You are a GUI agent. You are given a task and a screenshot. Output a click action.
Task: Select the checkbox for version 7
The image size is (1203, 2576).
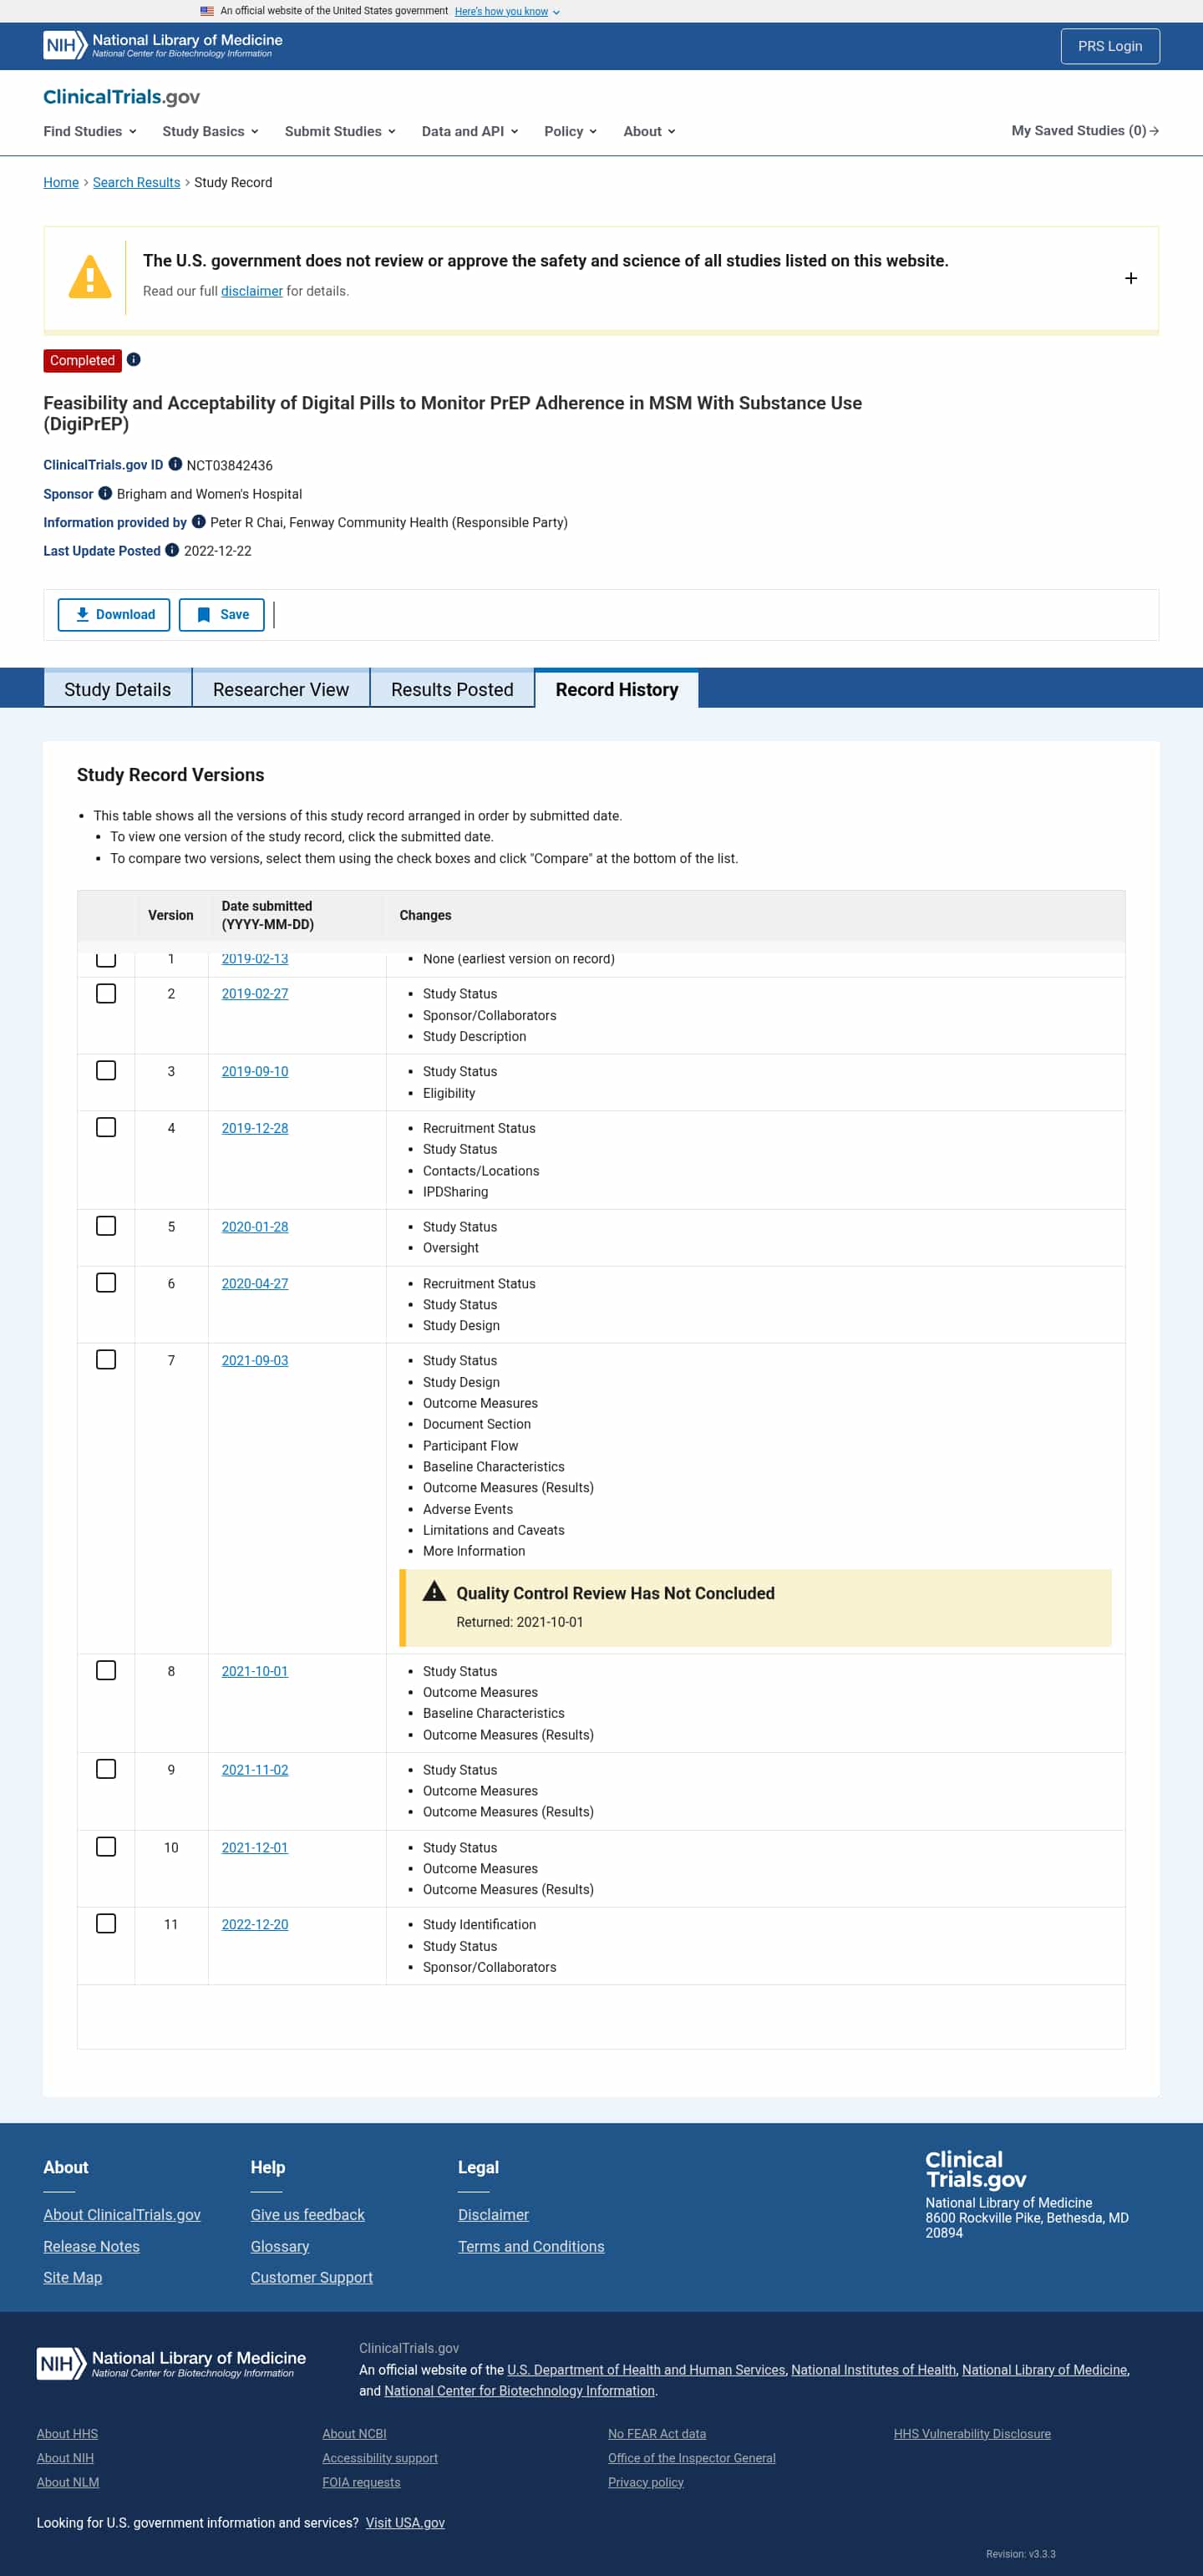coord(106,1359)
